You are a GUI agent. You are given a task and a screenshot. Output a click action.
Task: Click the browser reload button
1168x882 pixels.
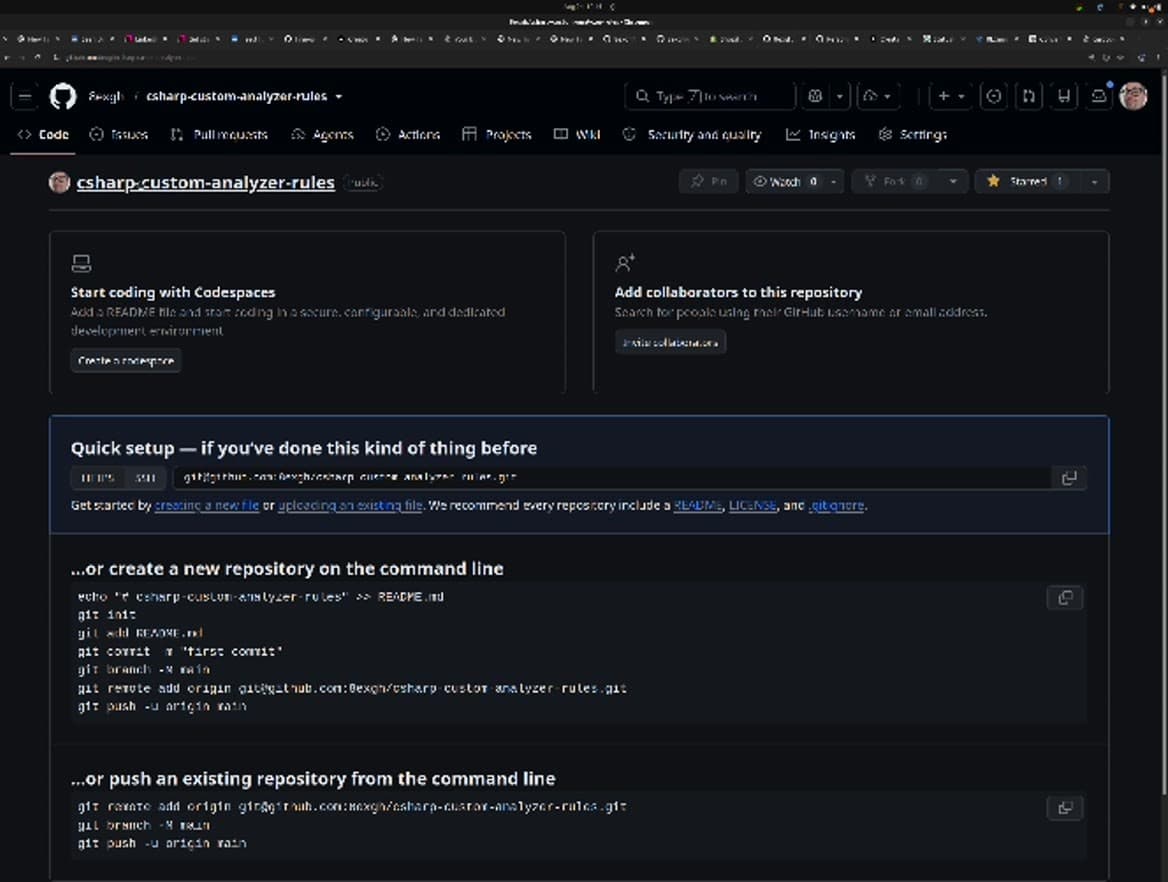37,57
